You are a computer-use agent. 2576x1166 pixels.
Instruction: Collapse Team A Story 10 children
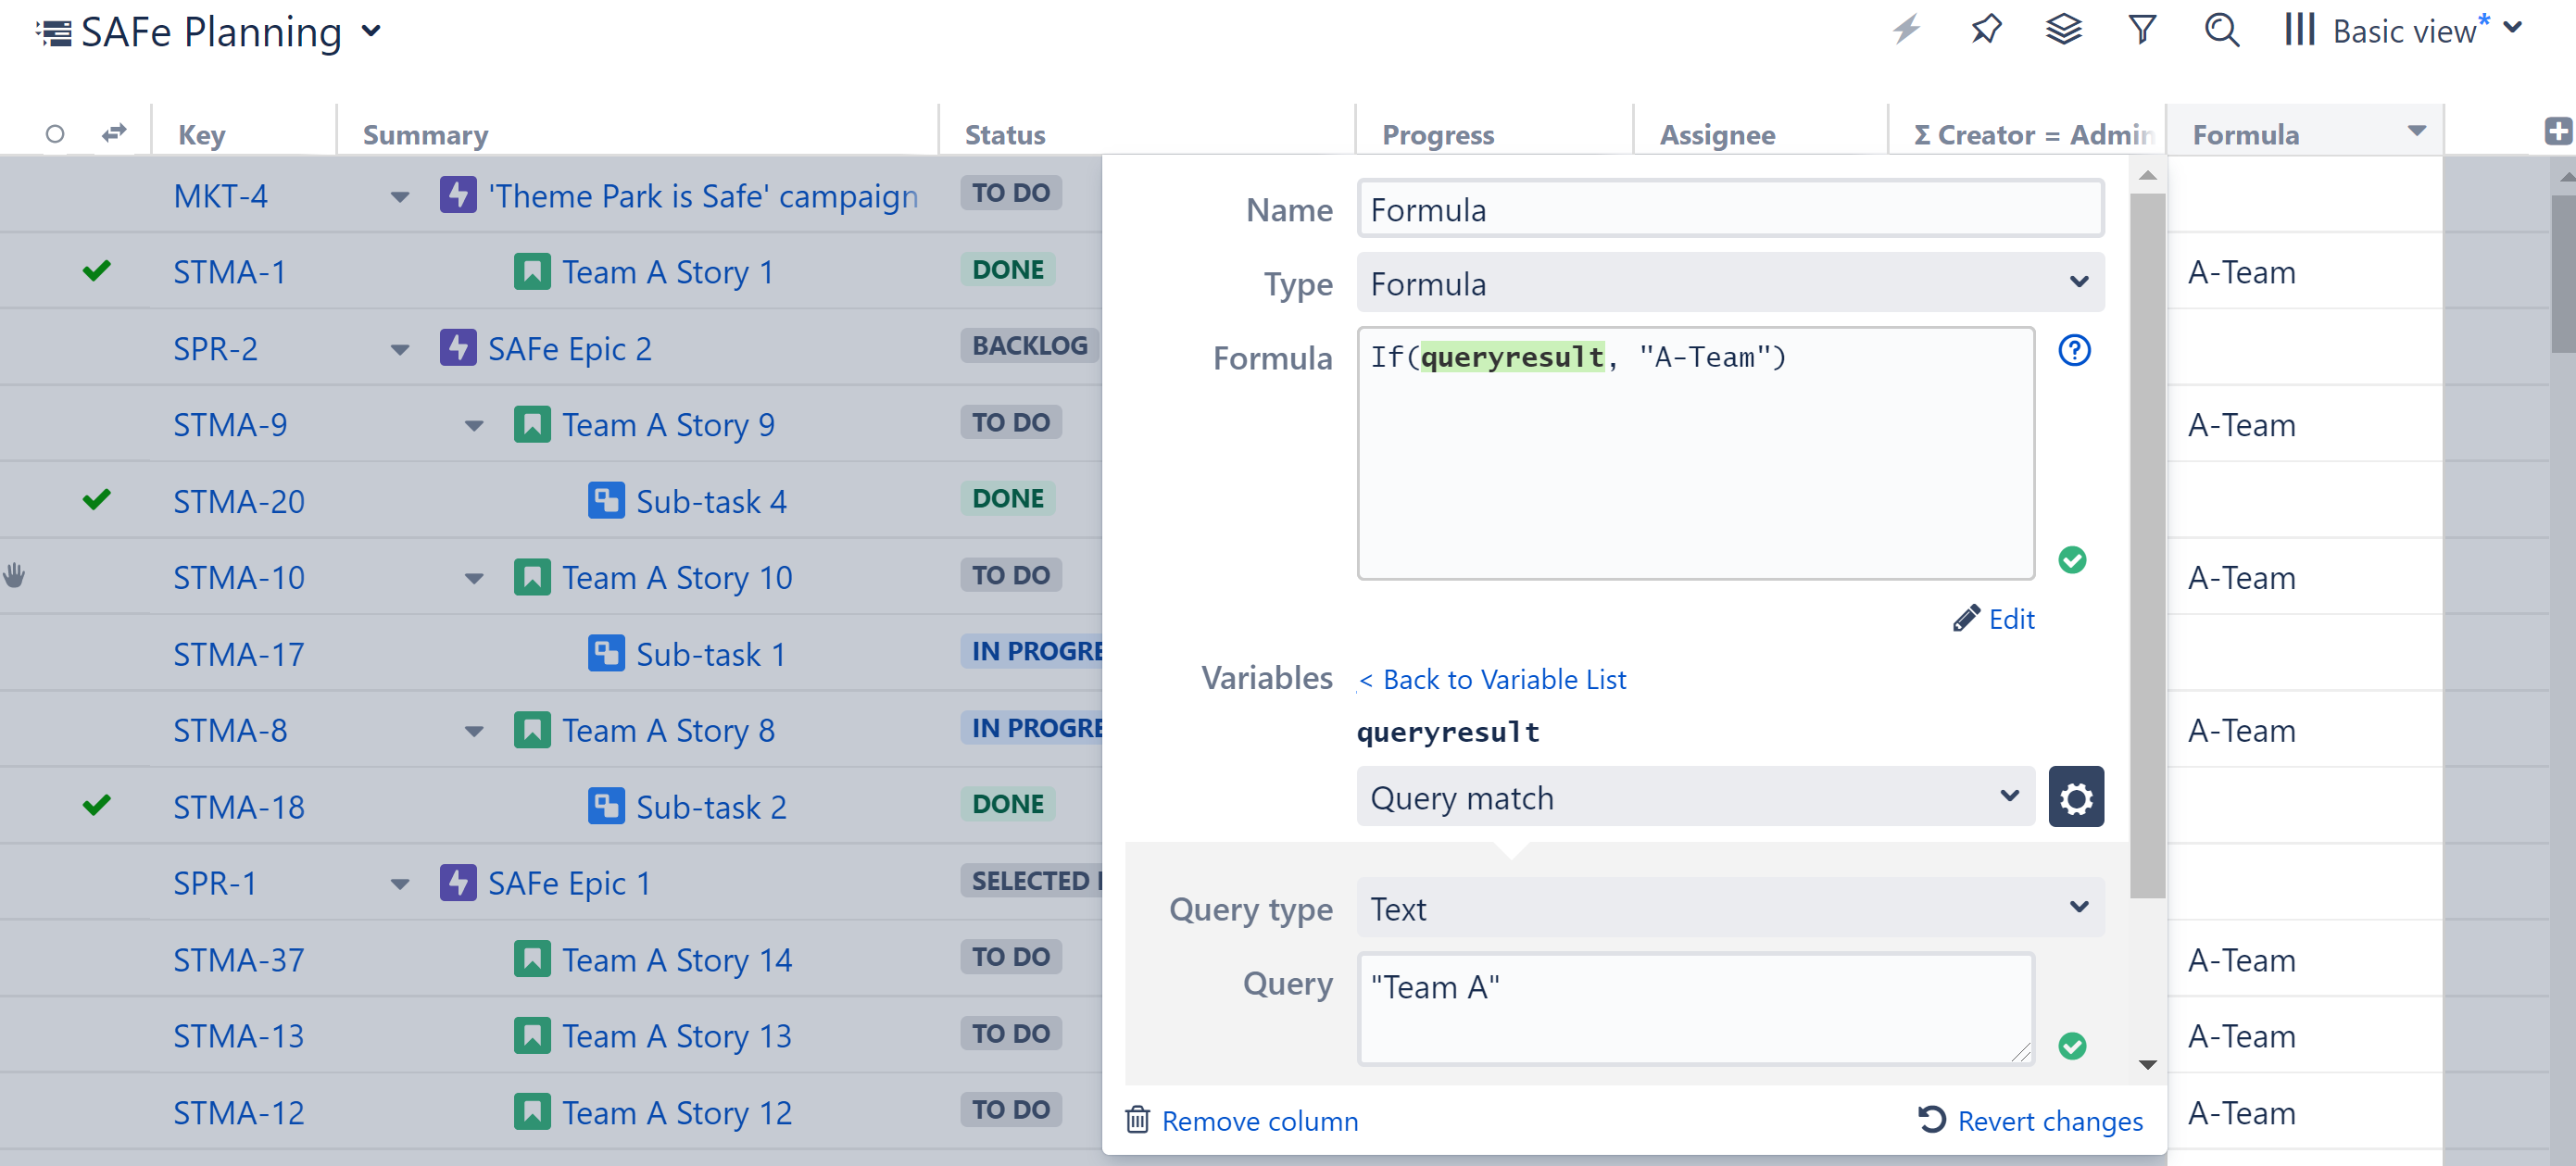click(474, 578)
